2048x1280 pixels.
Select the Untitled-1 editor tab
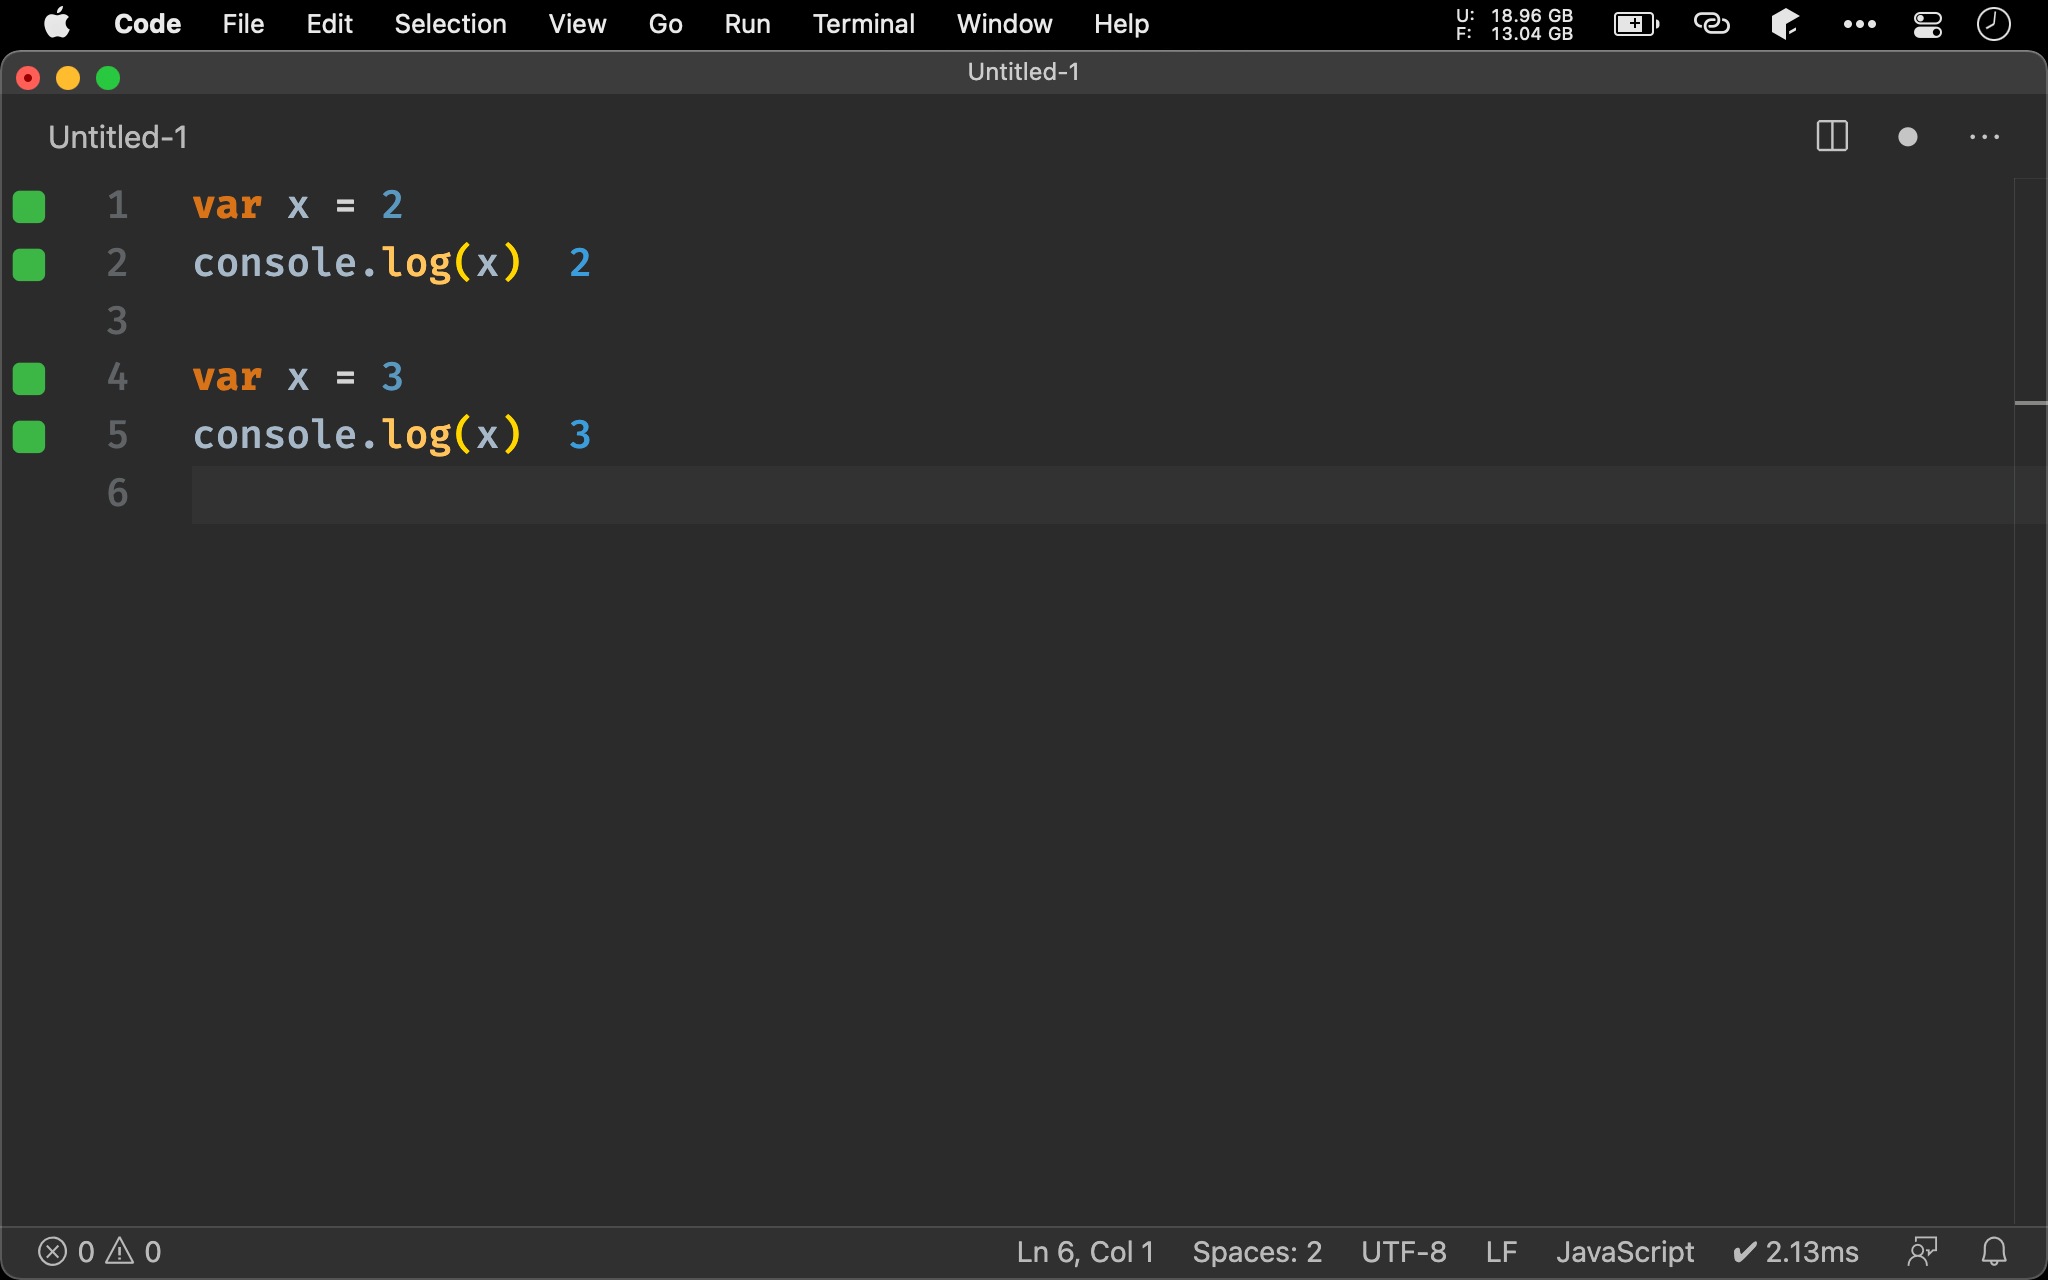[x=118, y=137]
